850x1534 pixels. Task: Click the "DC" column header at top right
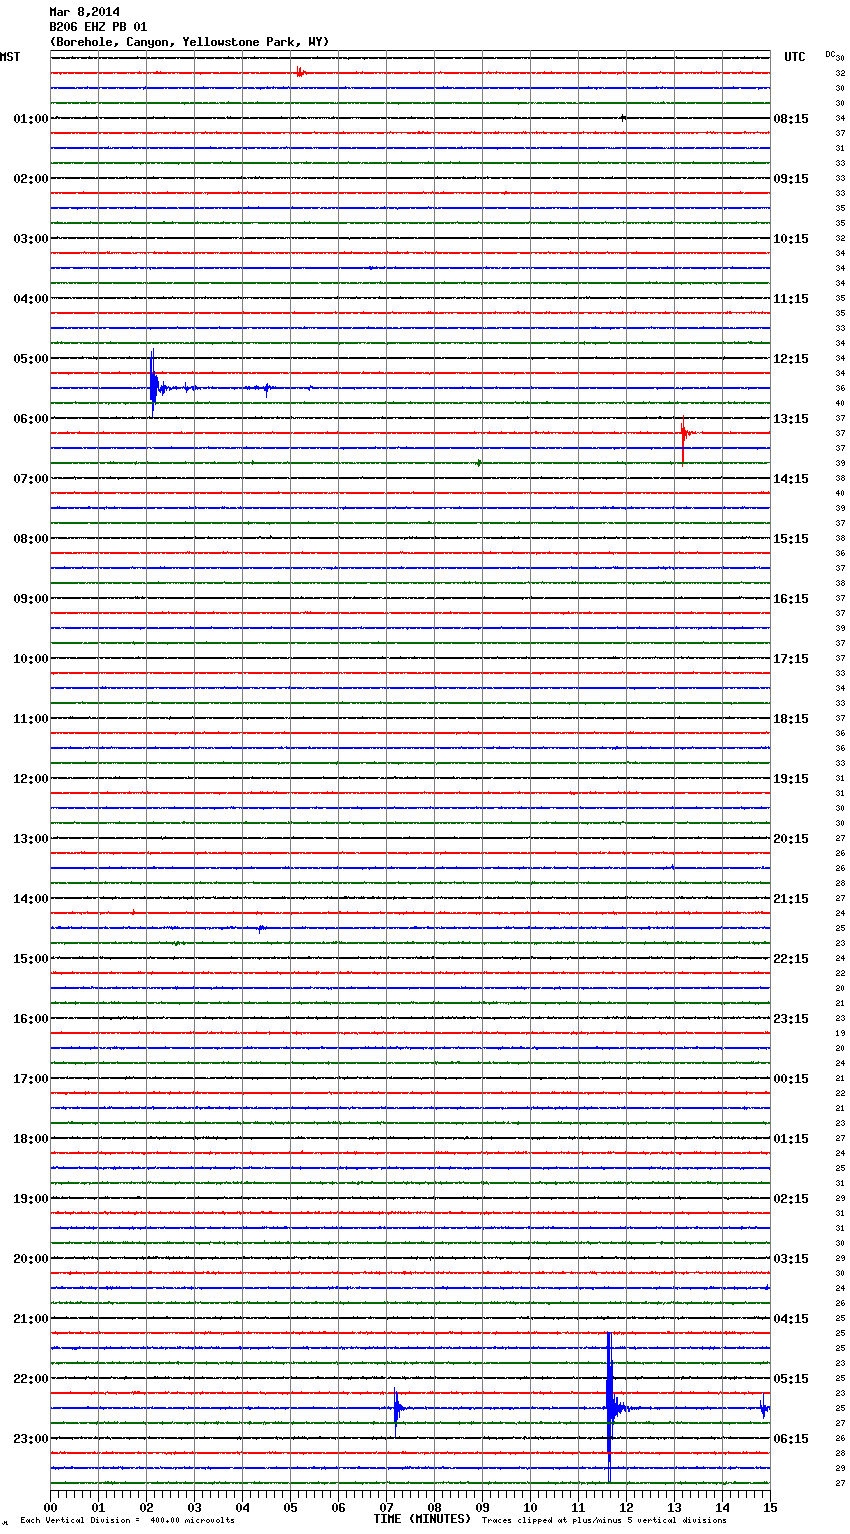pyautogui.click(x=830, y=54)
